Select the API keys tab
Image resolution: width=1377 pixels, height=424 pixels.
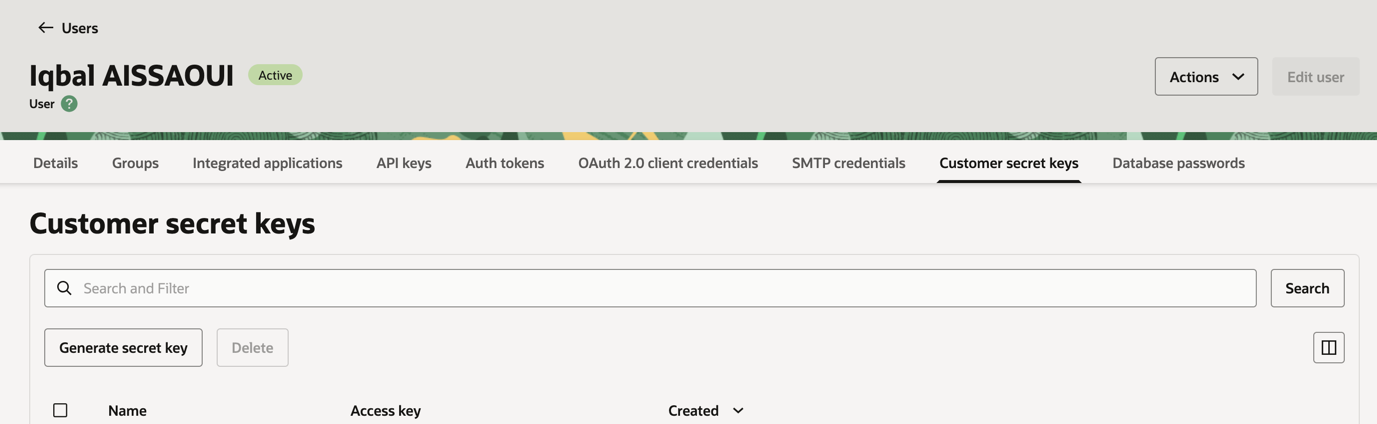[x=404, y=163]
